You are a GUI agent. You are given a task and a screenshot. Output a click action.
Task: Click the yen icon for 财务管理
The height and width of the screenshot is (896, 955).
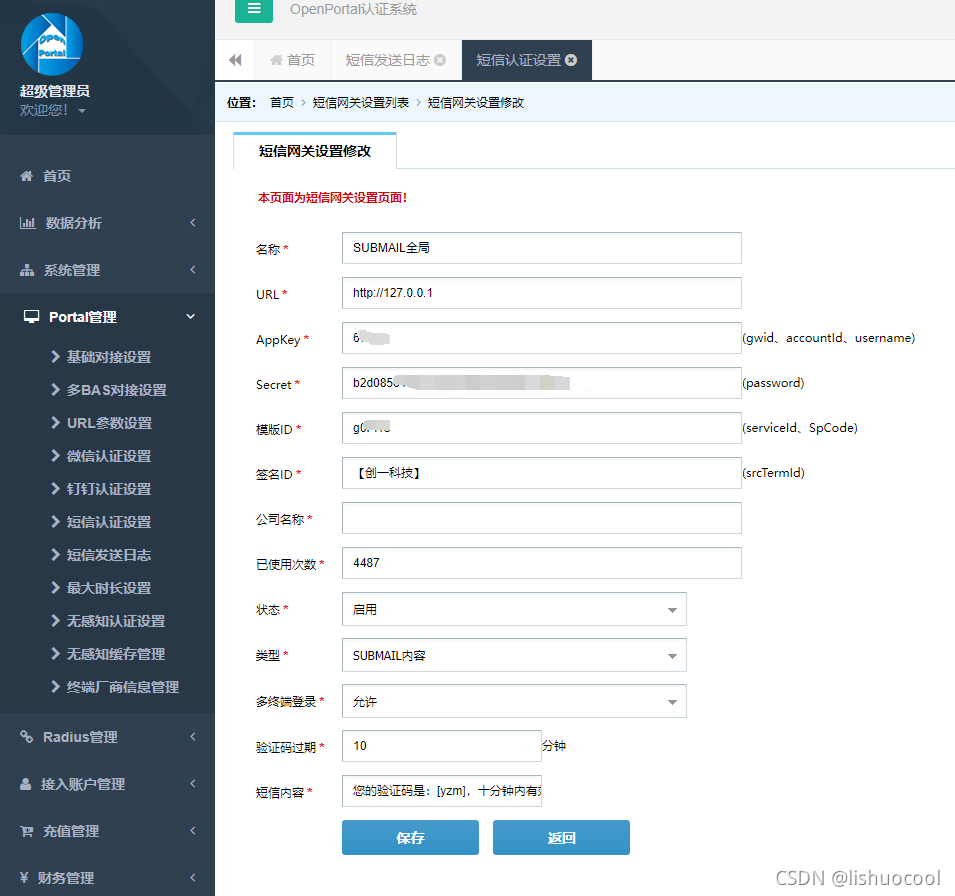point(24,878)
